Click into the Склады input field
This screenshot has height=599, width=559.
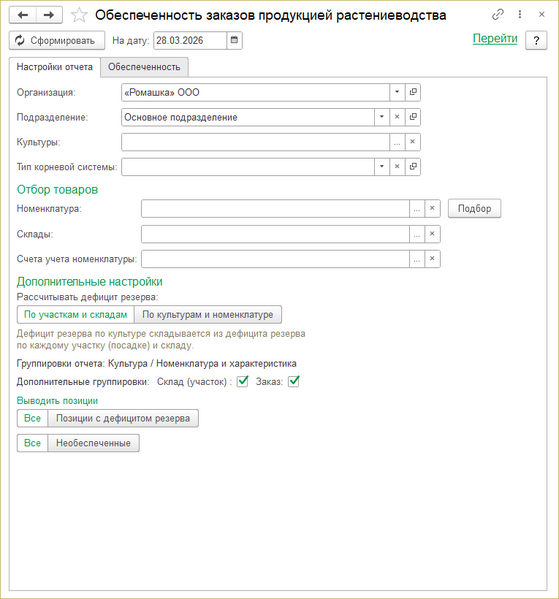[275, 234]
